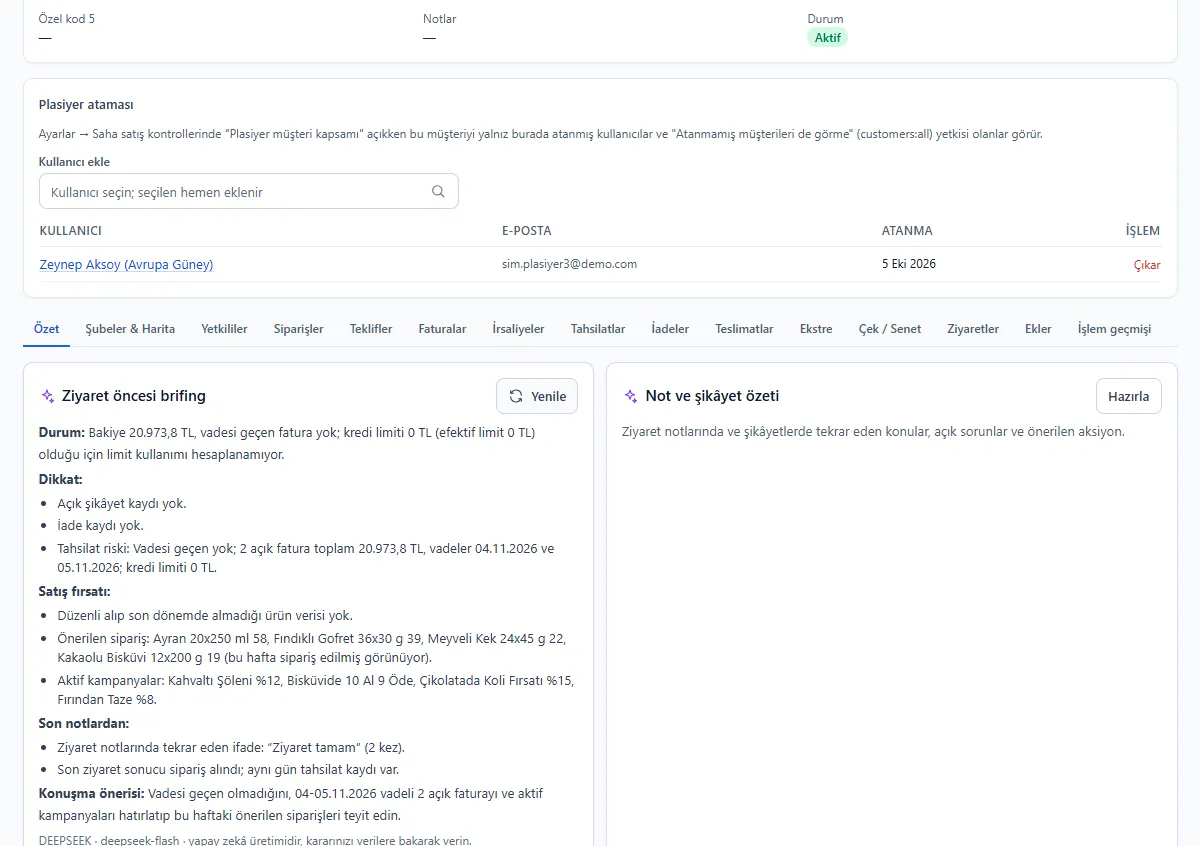
Task: Open the Faturalar tab
Action: pos(442,329)
